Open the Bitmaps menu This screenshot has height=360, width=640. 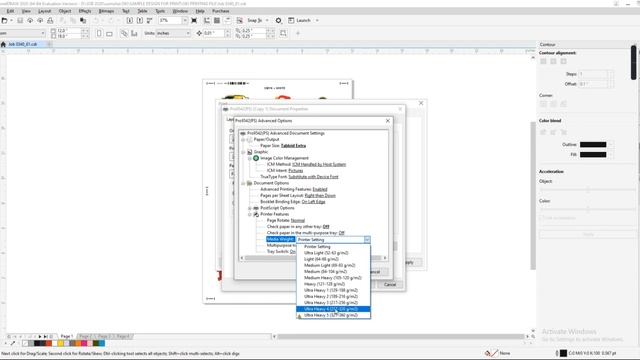[x=107, y=11]
